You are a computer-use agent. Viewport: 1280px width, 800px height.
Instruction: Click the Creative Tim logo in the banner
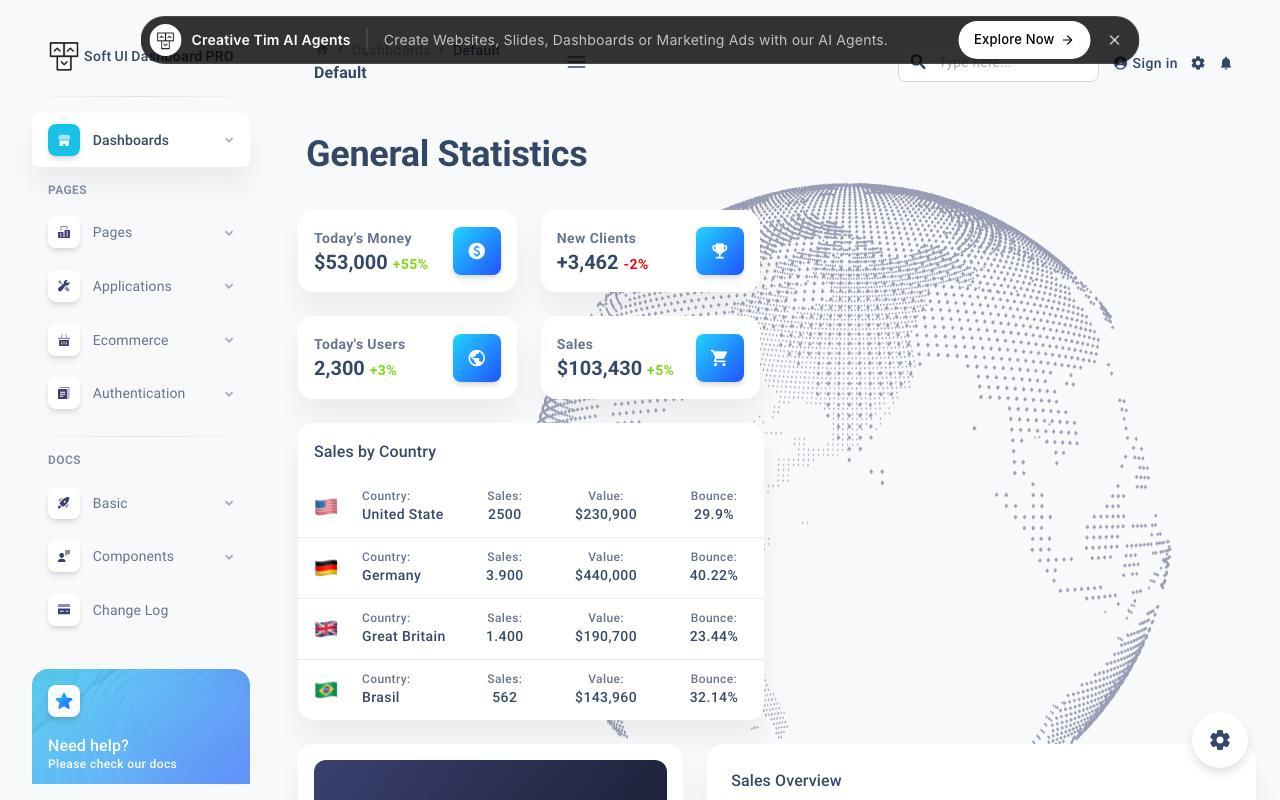tap(166, 40)
